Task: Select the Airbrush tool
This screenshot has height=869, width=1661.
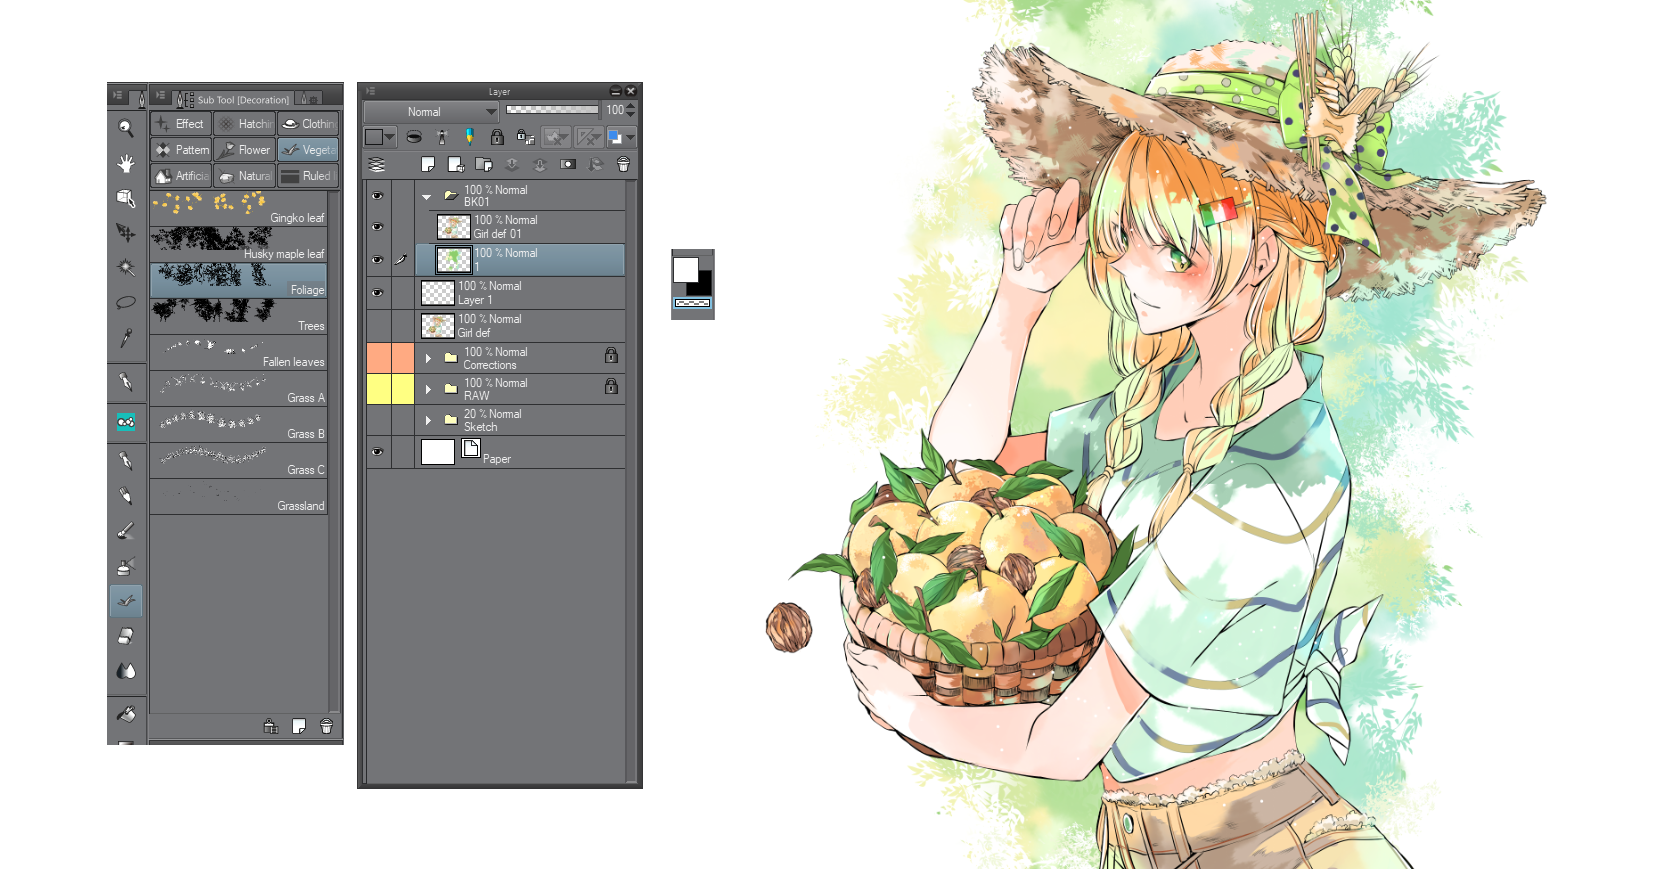Action: tap(126, 566)
